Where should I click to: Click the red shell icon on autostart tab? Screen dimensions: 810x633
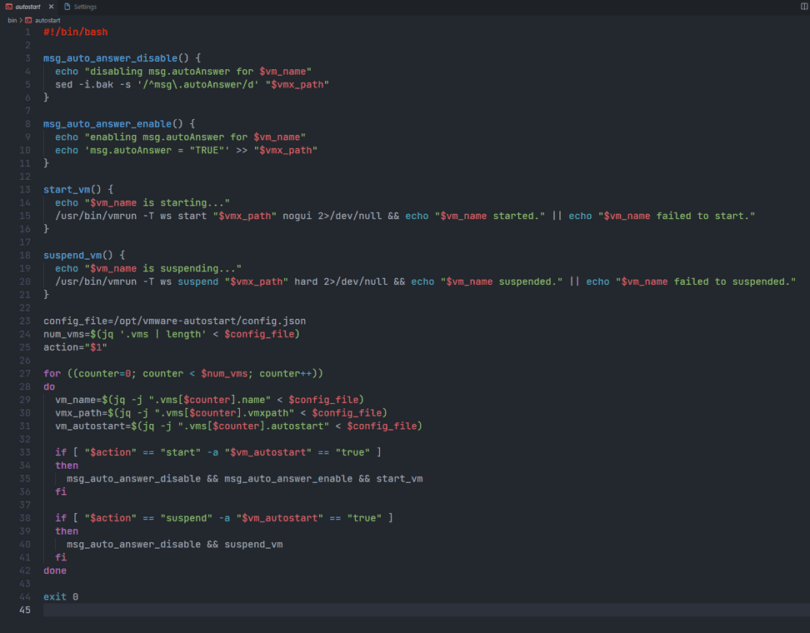tap(7, 7)
